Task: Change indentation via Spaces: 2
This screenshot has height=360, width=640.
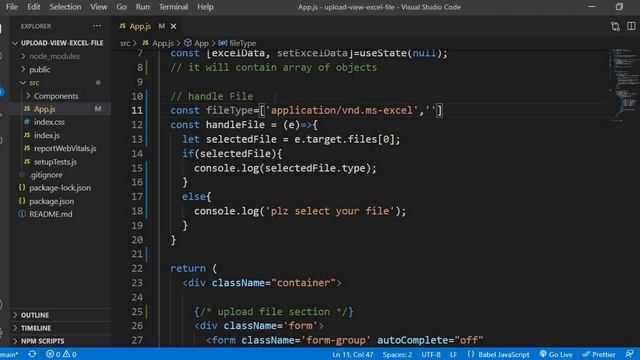Action: pyautogui.click(x=397, y=354)
